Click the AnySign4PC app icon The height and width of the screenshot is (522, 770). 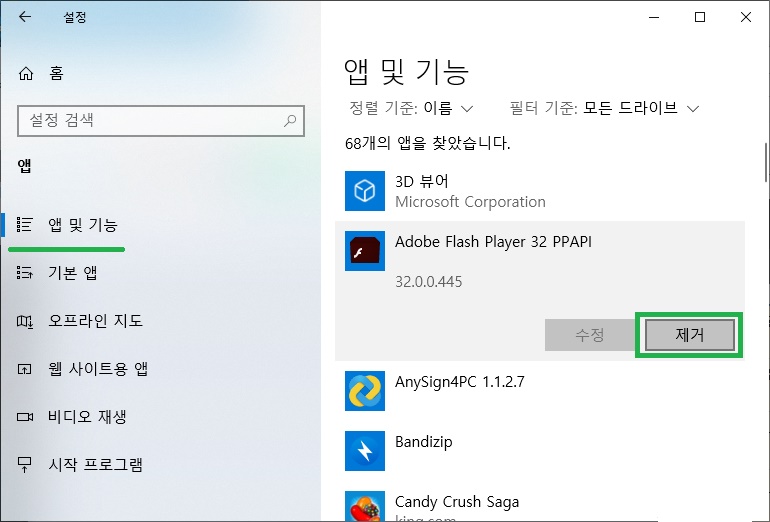click(x=365, y=391)
